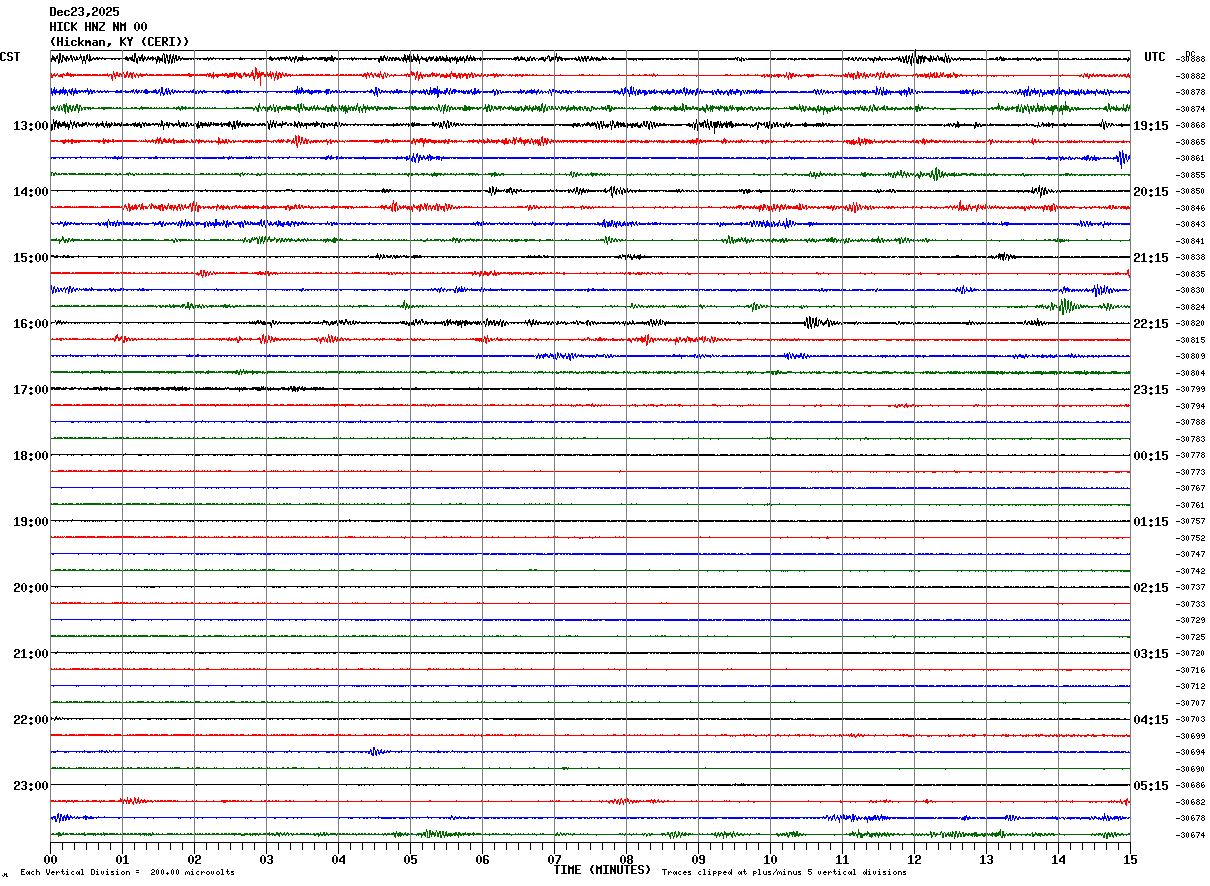The width and height of the screenshot is (1210, 886).
Task: Click the '14:00' CST time label
Action: 30,192
